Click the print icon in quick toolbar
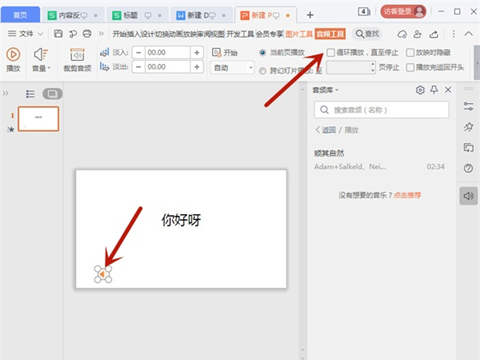Viewport: 480px width, 360px height. [x=87, y=34]
